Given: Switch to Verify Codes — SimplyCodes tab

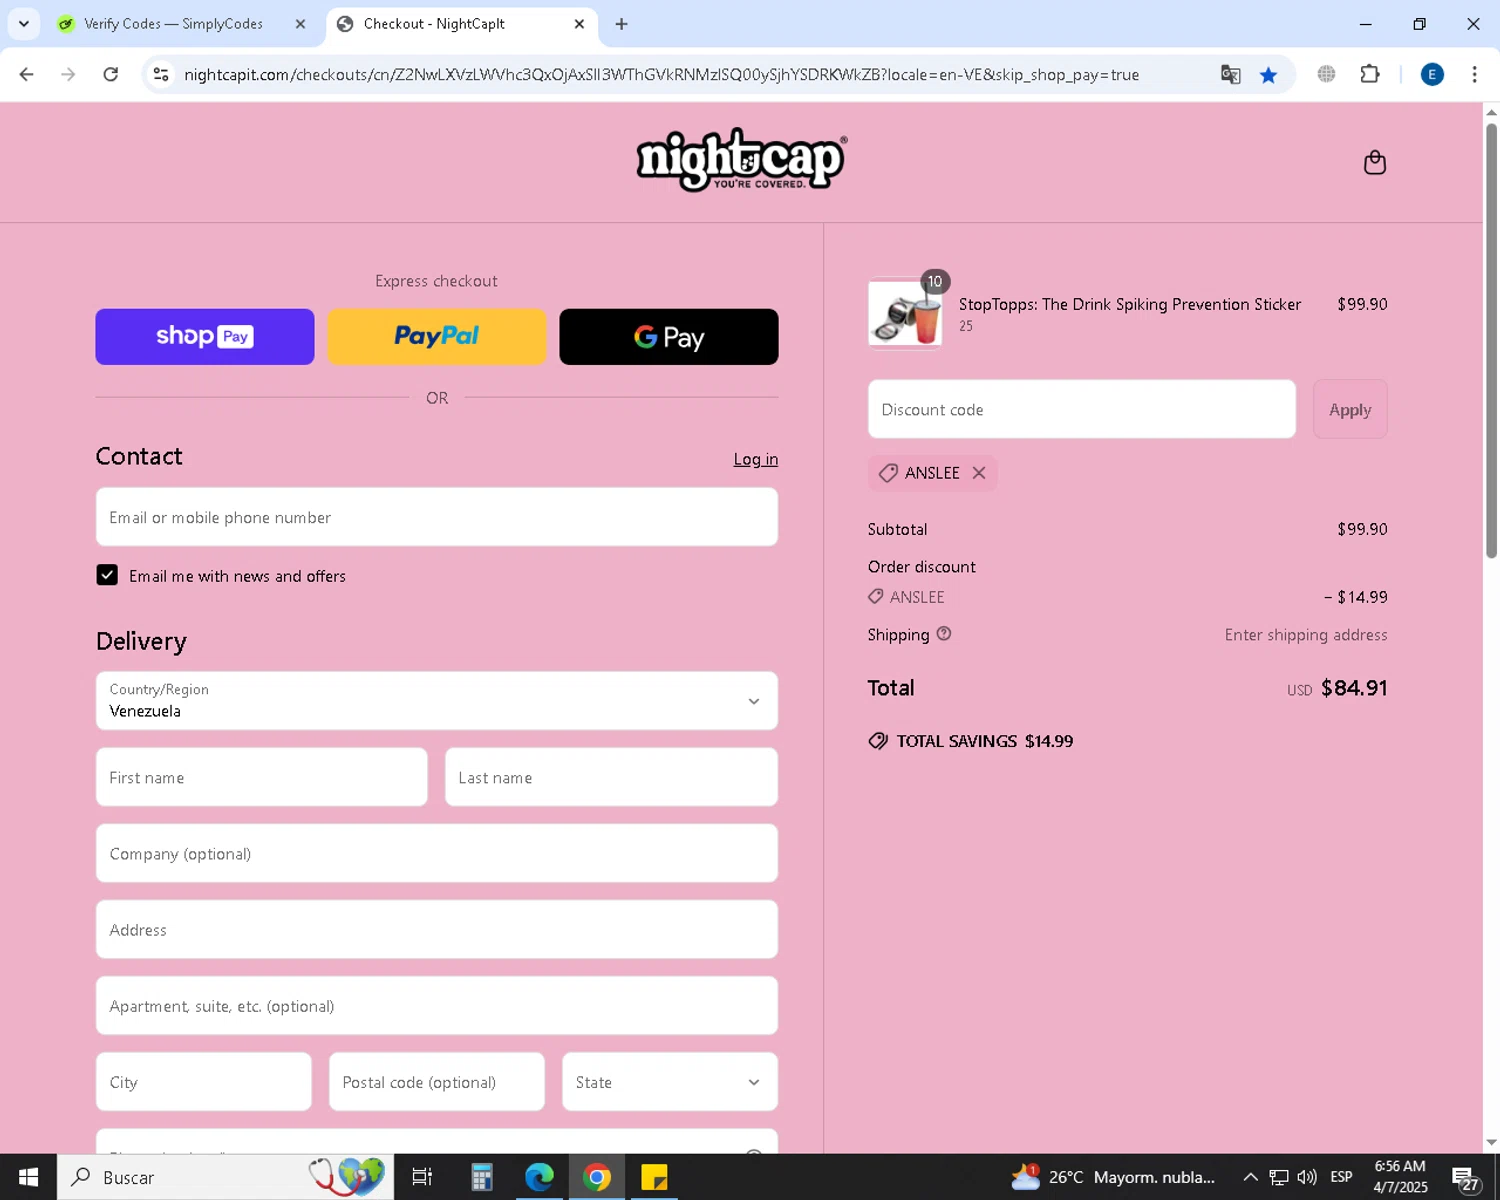Looking at the screenshot, I should (173, 24).
